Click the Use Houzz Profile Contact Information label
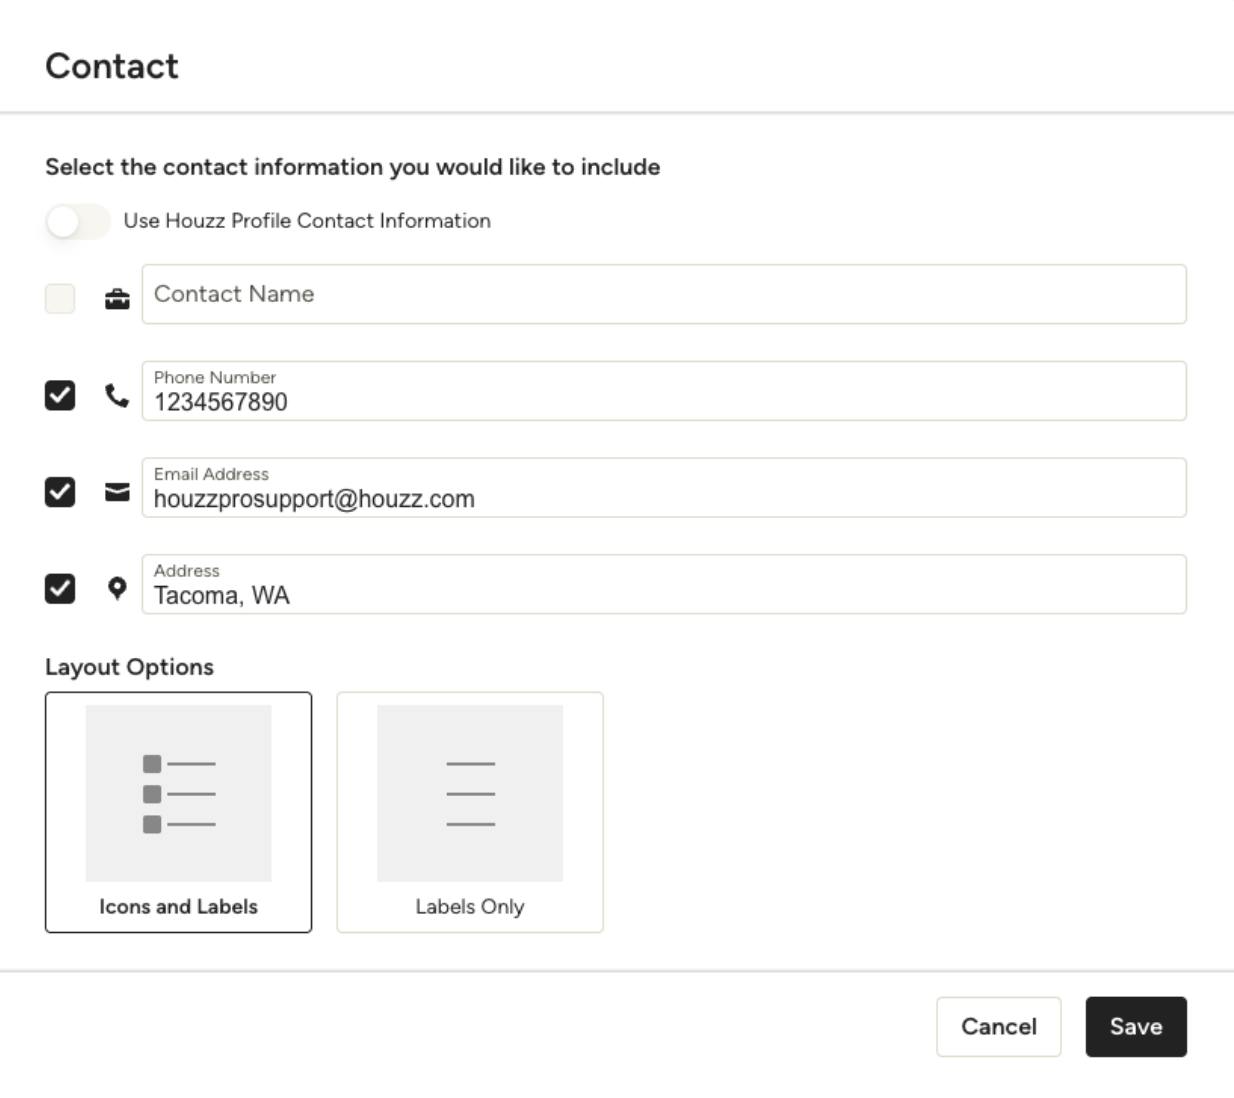This screenshot has height=1098, width=1234. [307, 221]
